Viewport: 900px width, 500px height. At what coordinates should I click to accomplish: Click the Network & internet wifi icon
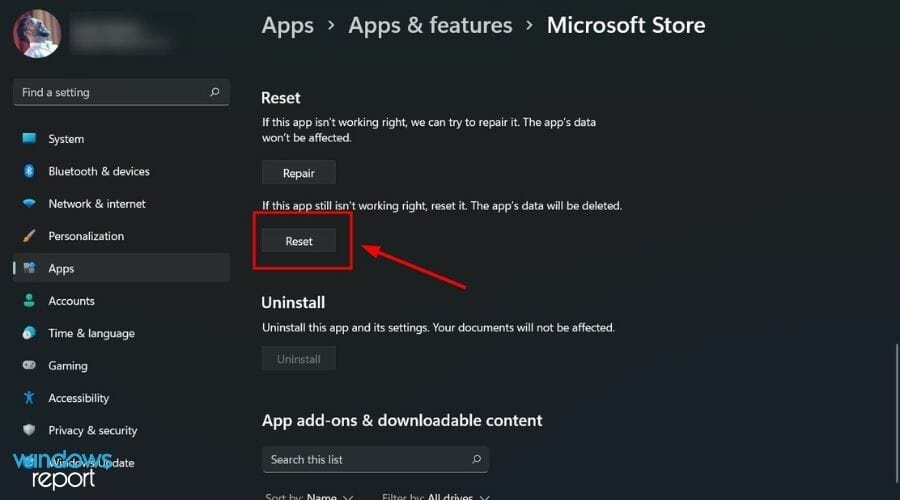click(29, 203)
